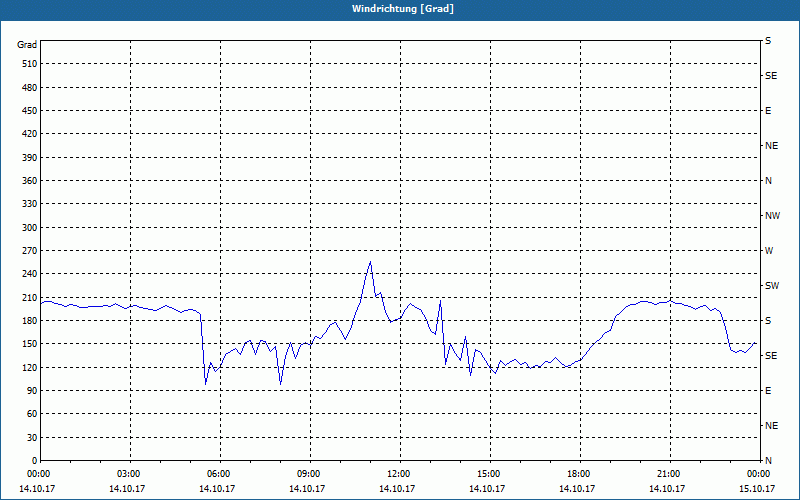This screenshot has width=800, height=500.
Task: Click the 03:00 time label
Action: pyautogui.click(x=131, y=473)
